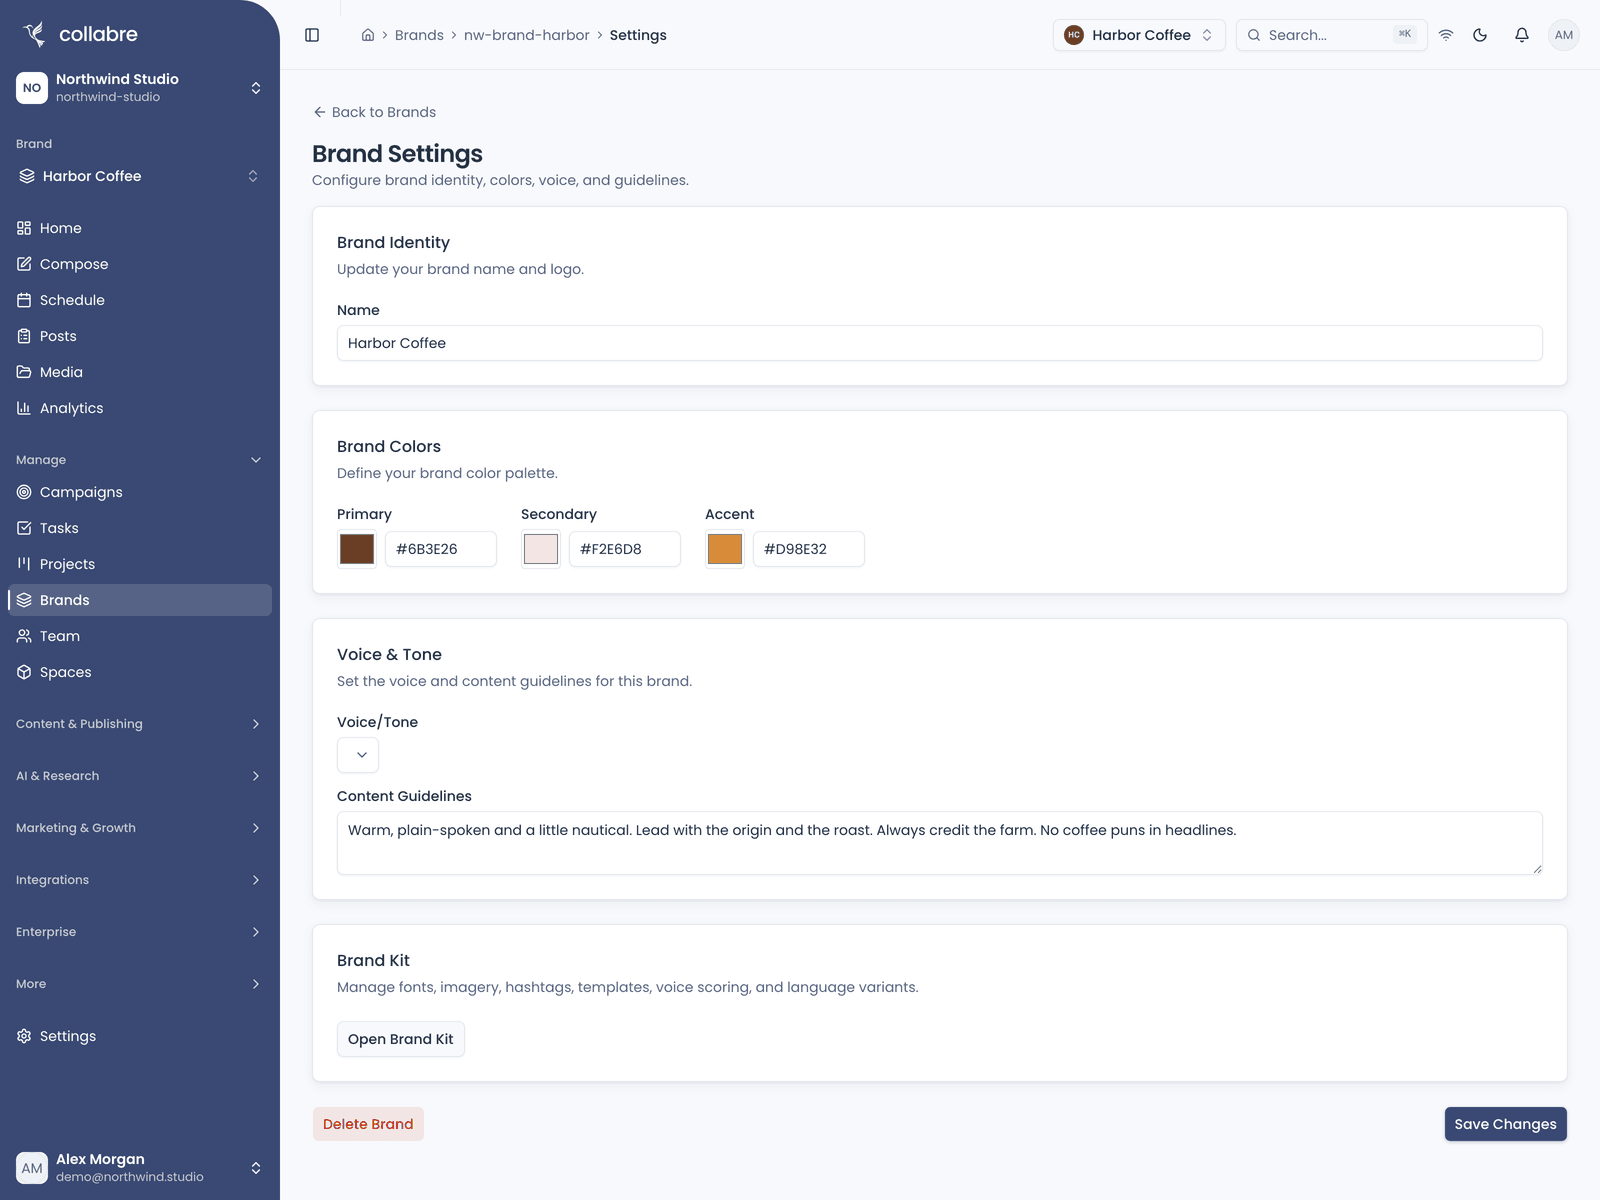This screenshot has height=1200, width=1600.
Task: Click Back to Brands link
Action: (x=374, y=112)
